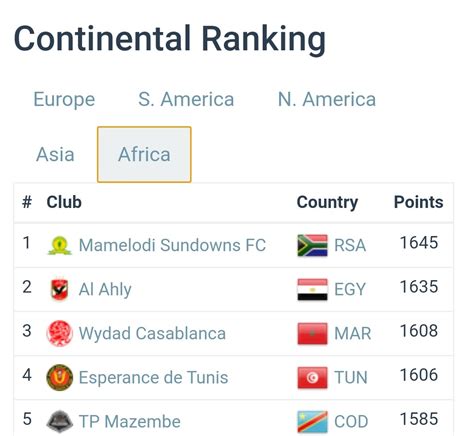474x436 pixels.
Task: Click the Points column header
Action: 419,202
